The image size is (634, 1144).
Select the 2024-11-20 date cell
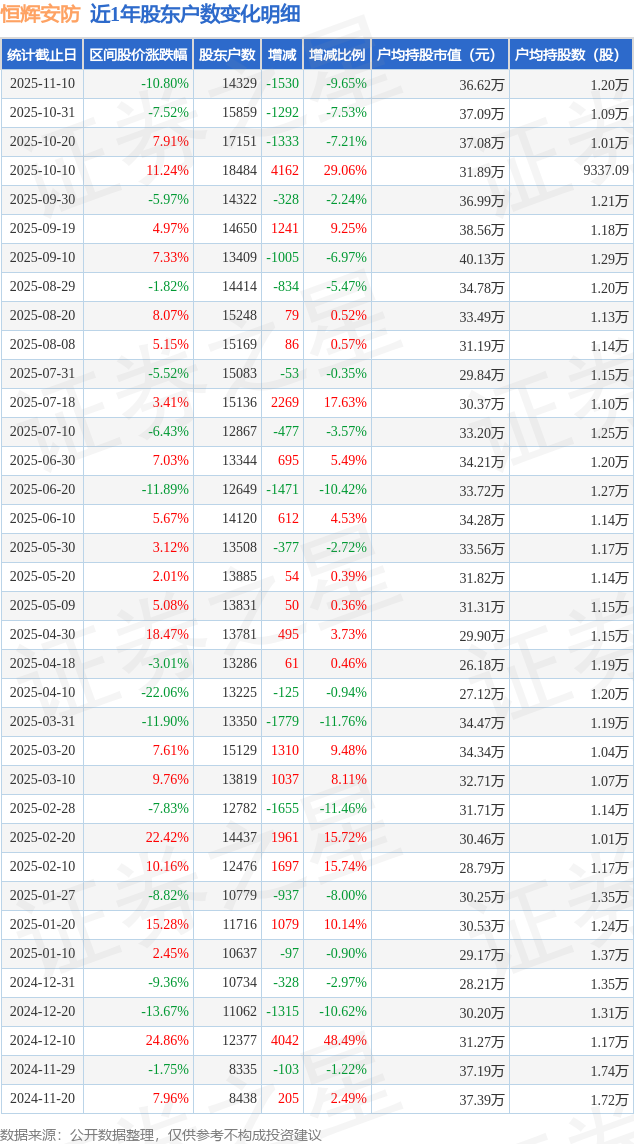point(41,1099)
